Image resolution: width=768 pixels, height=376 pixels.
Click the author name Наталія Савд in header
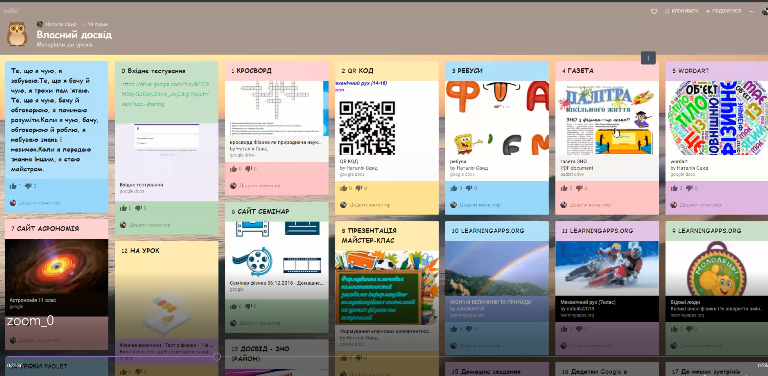[61, 24]
